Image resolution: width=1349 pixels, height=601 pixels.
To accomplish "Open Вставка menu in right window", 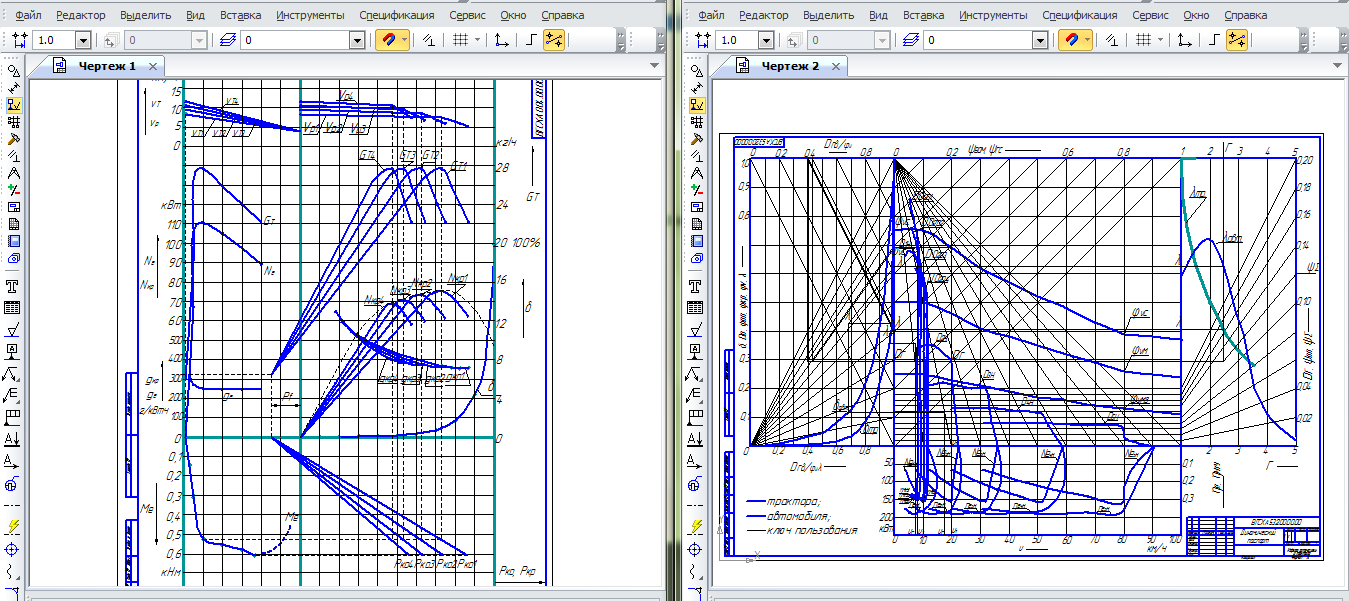I will point(924,15).
